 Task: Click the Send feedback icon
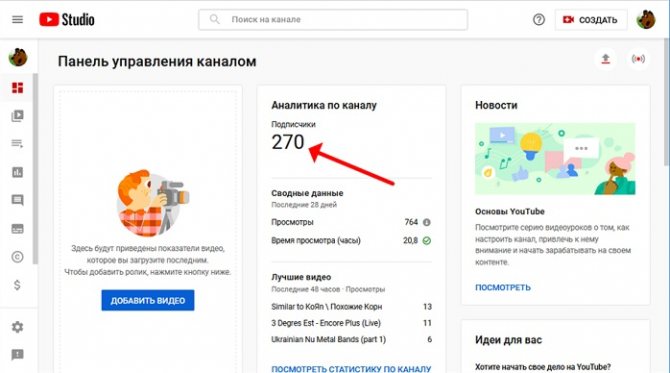coord(18,355)
